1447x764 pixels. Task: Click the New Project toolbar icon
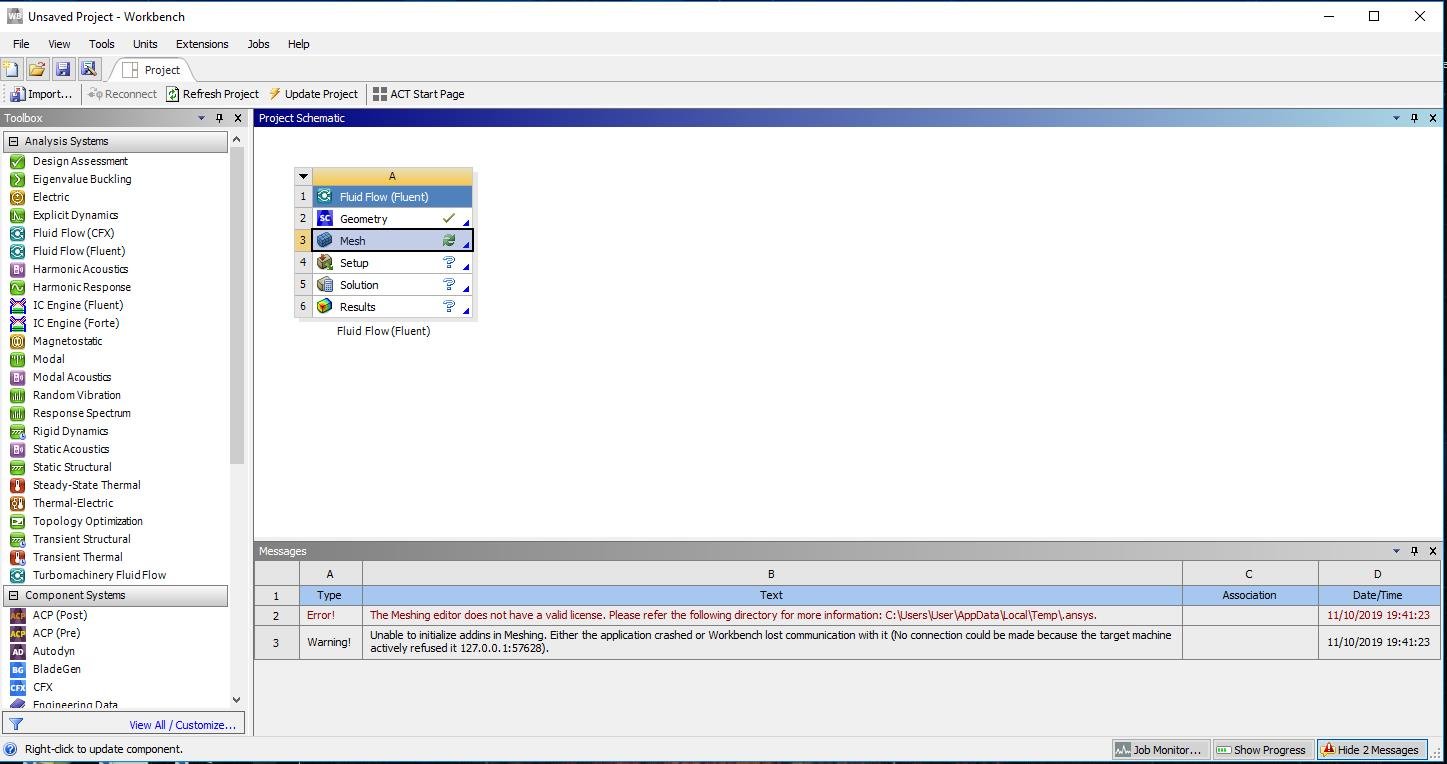pyautogui.click(x=11, y=69)
